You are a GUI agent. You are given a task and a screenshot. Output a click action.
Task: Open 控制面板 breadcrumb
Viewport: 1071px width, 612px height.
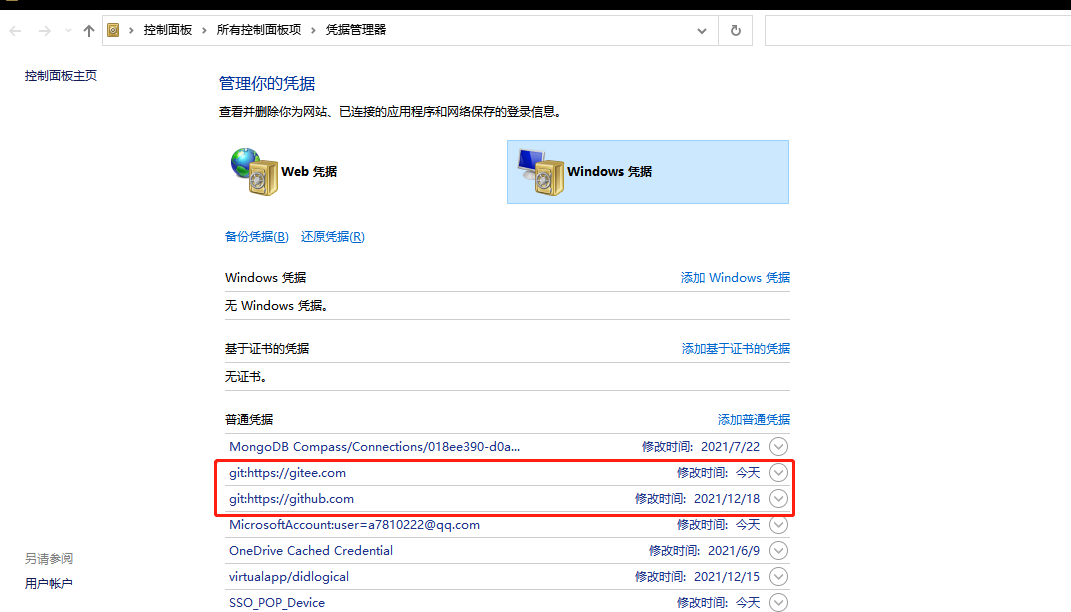(168, 30)
